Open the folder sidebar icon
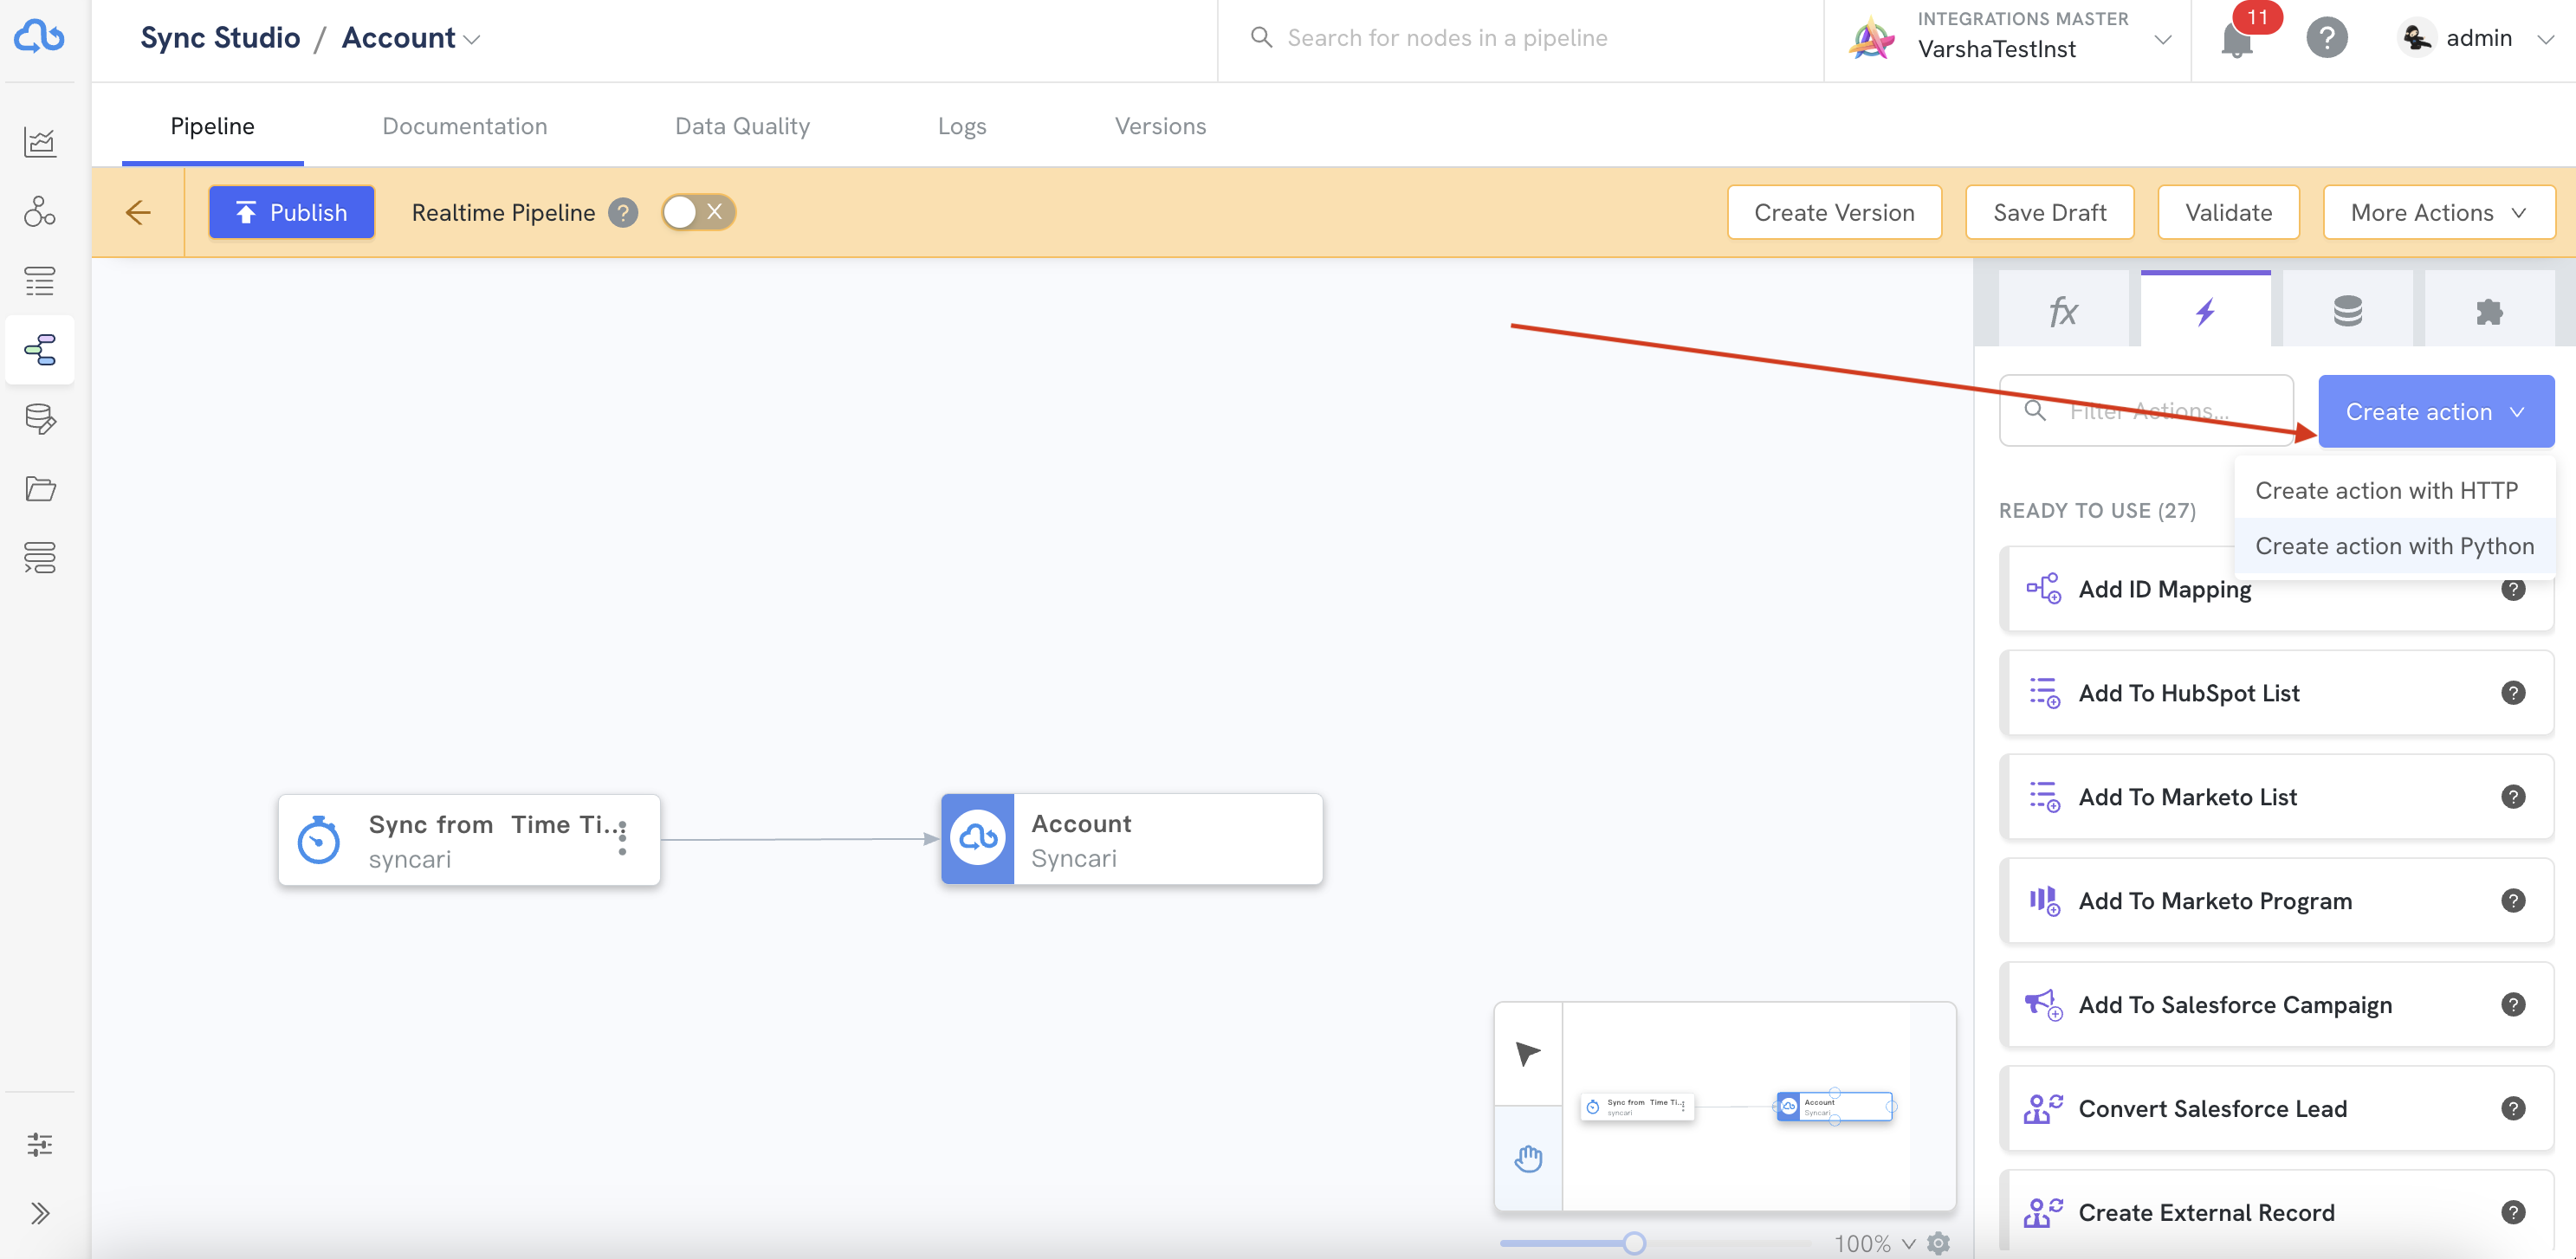Image resolution: width=2576 pixels, height=1259 pixels. pyautogui.click(x=40, y=488)
